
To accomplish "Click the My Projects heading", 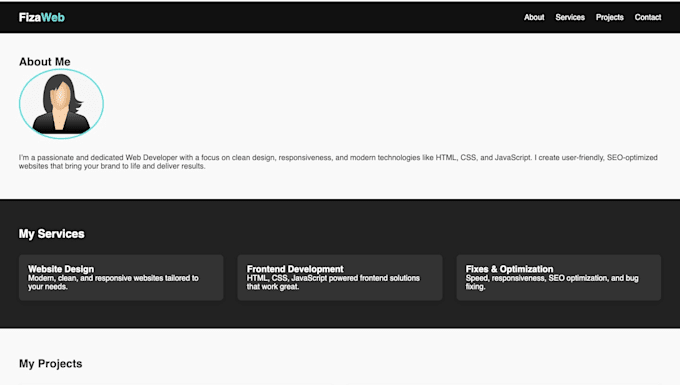I will [x=50, y=363].
